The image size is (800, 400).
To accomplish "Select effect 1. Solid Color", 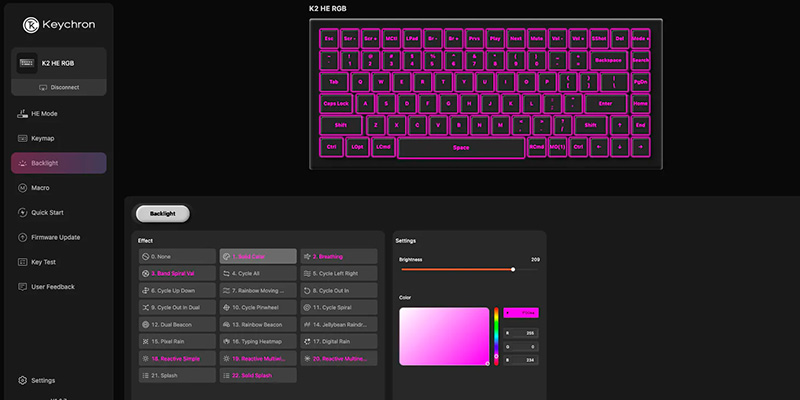I will tap(258, 257).
